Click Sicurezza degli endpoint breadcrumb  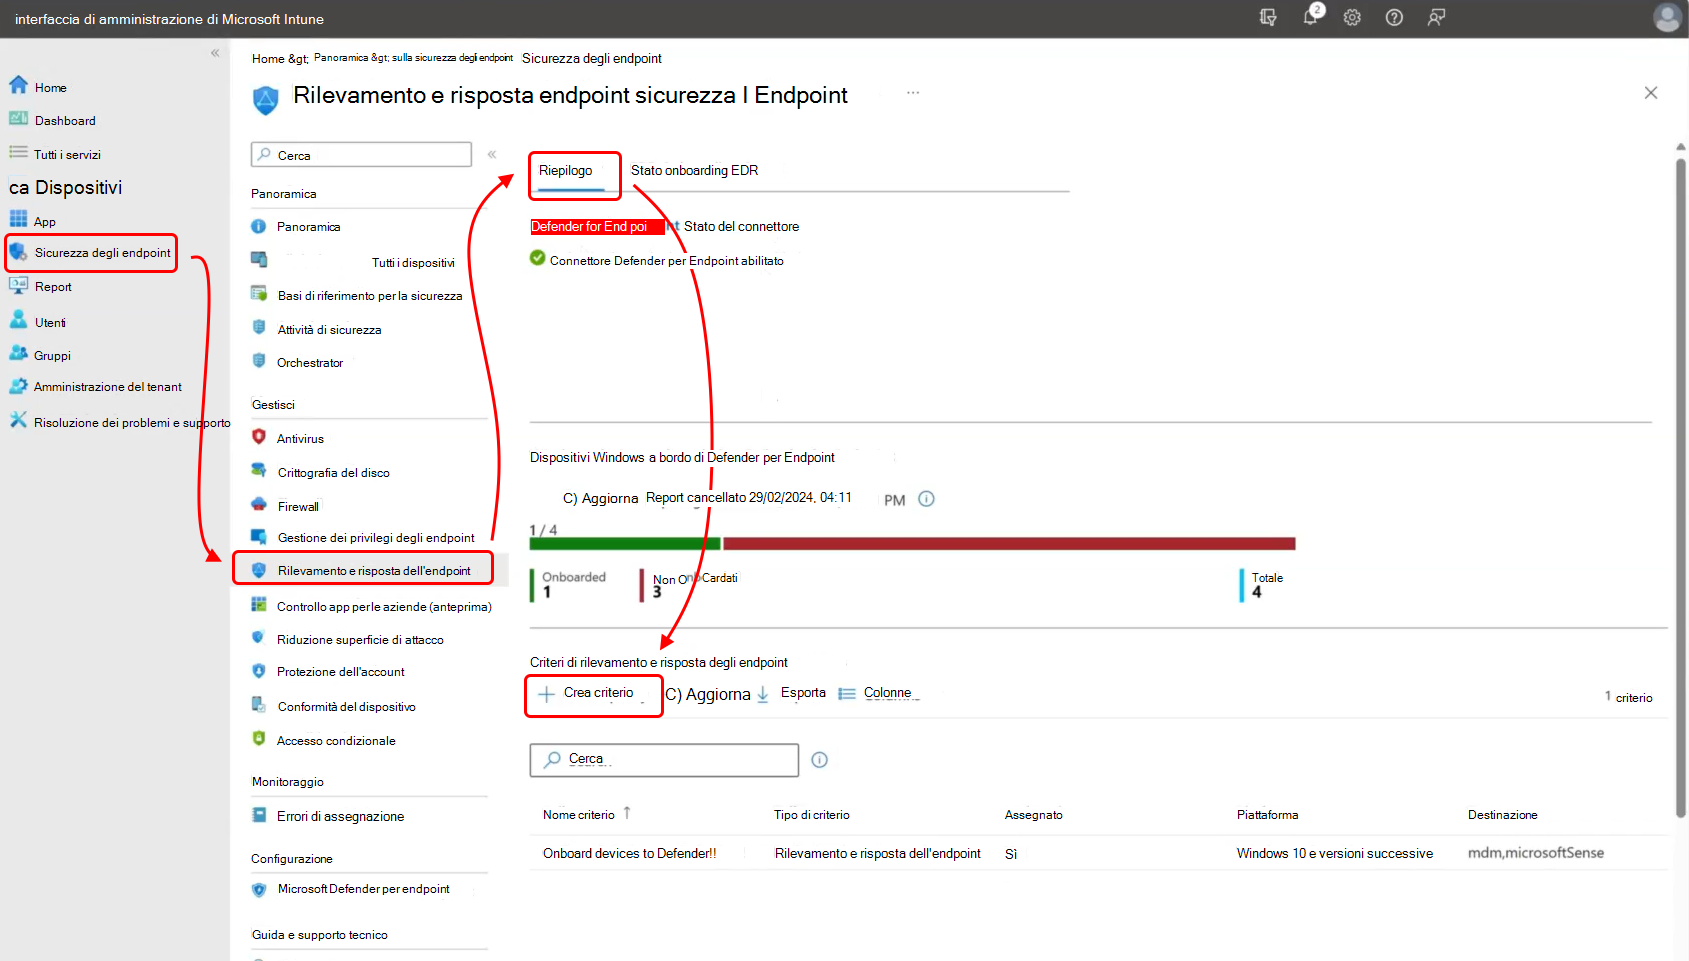[x=591, y=59]
